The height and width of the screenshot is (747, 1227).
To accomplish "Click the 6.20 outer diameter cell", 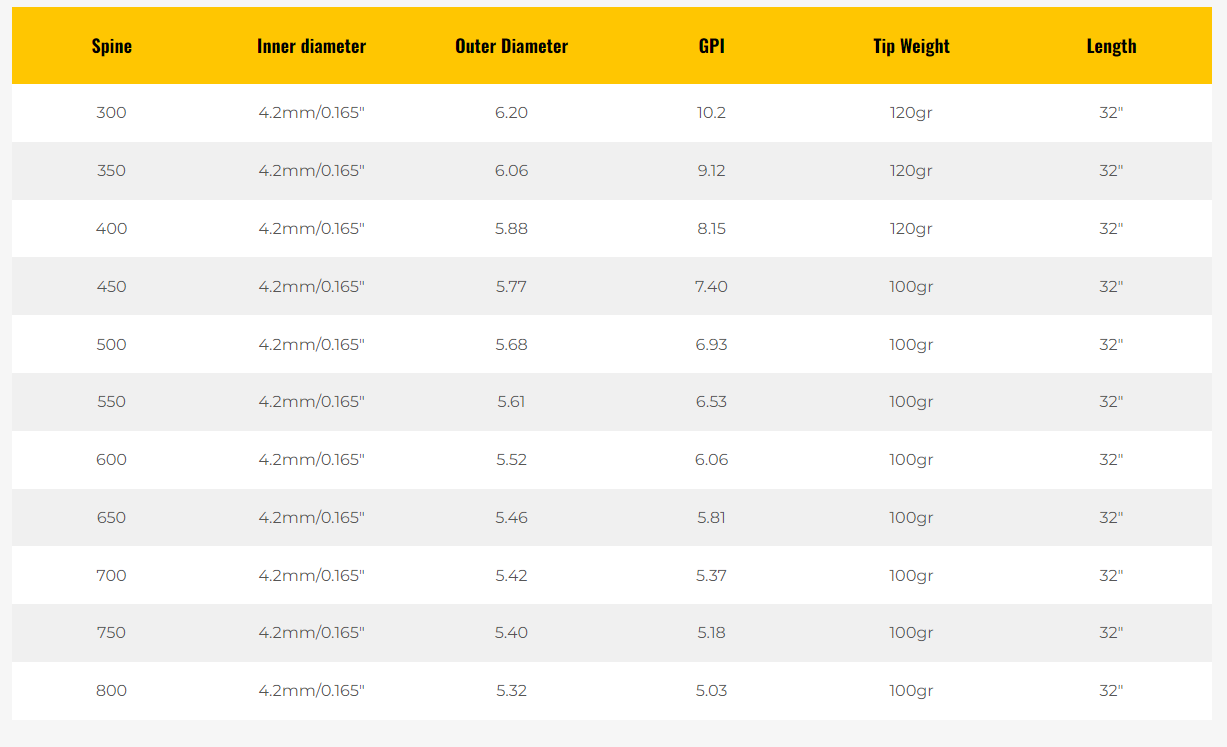I will coord(511,113).
